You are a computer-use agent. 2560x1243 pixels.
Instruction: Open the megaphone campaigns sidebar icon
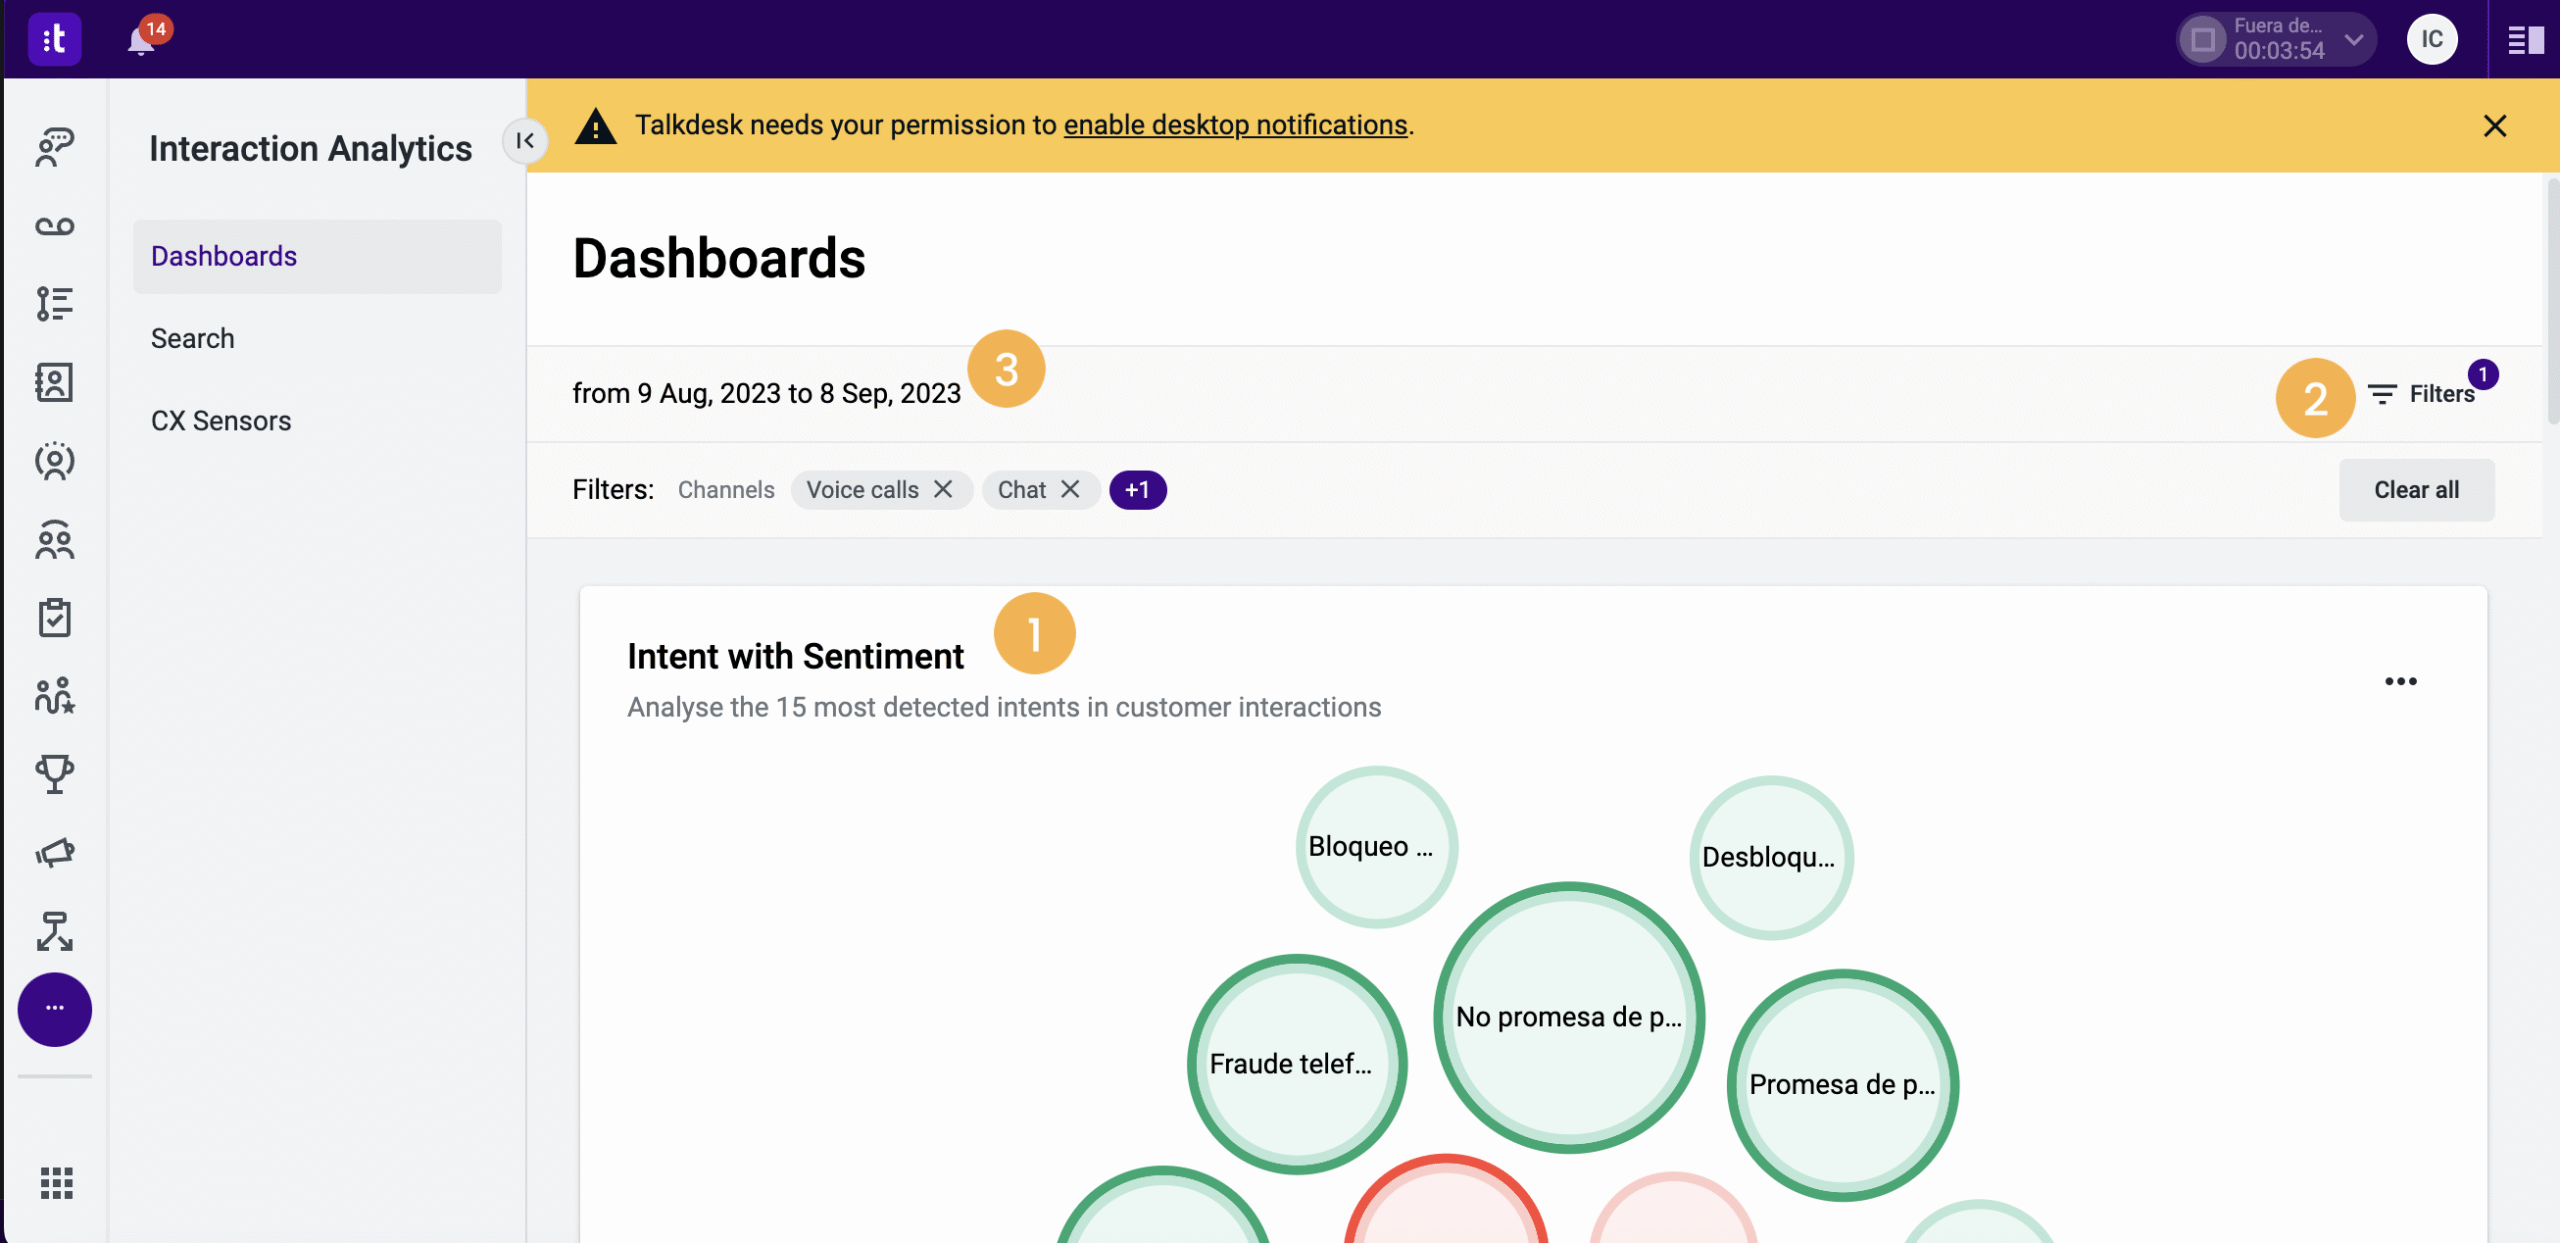[x=55, y=852]
